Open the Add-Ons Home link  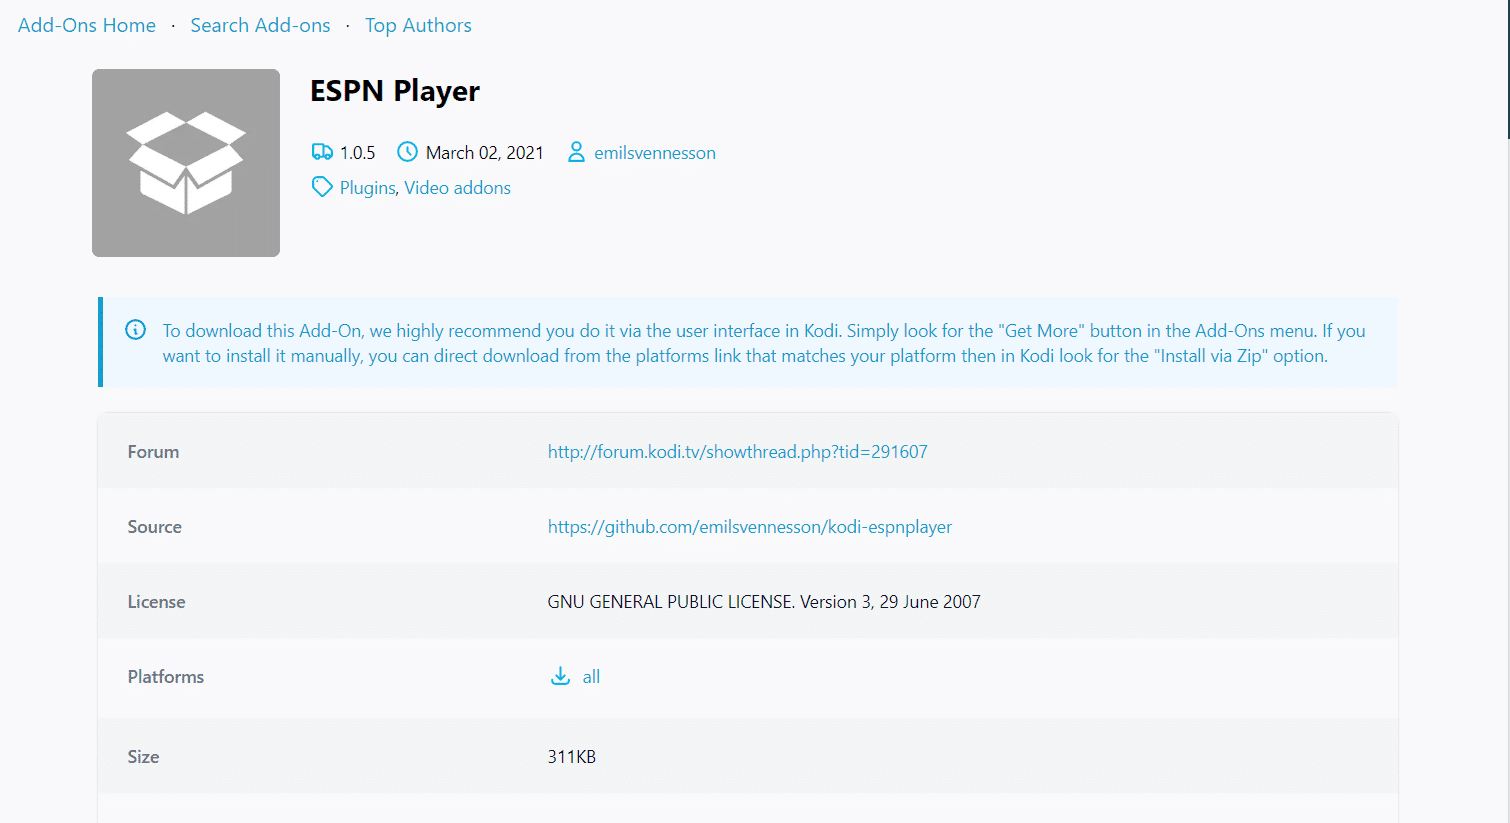(87, 25)
